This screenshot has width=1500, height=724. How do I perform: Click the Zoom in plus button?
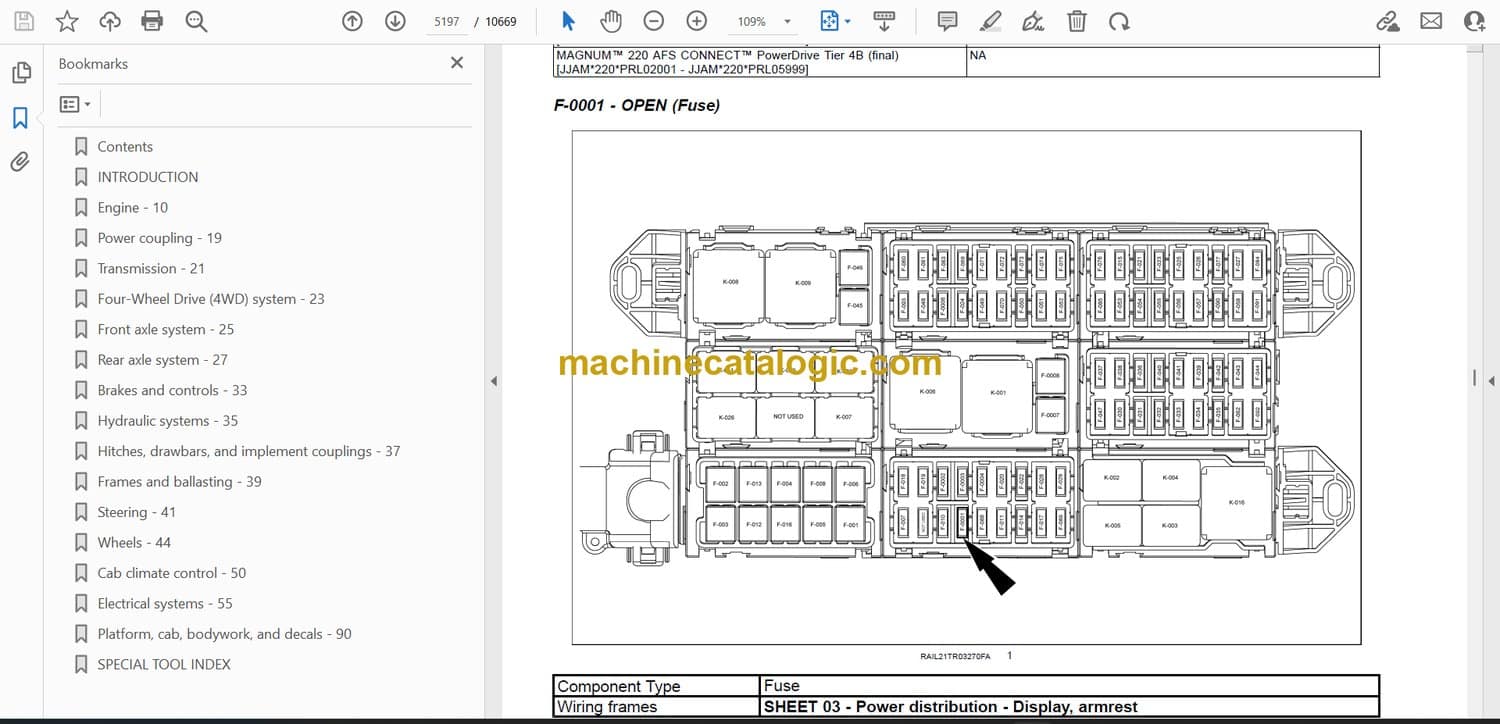pos(697,21)
